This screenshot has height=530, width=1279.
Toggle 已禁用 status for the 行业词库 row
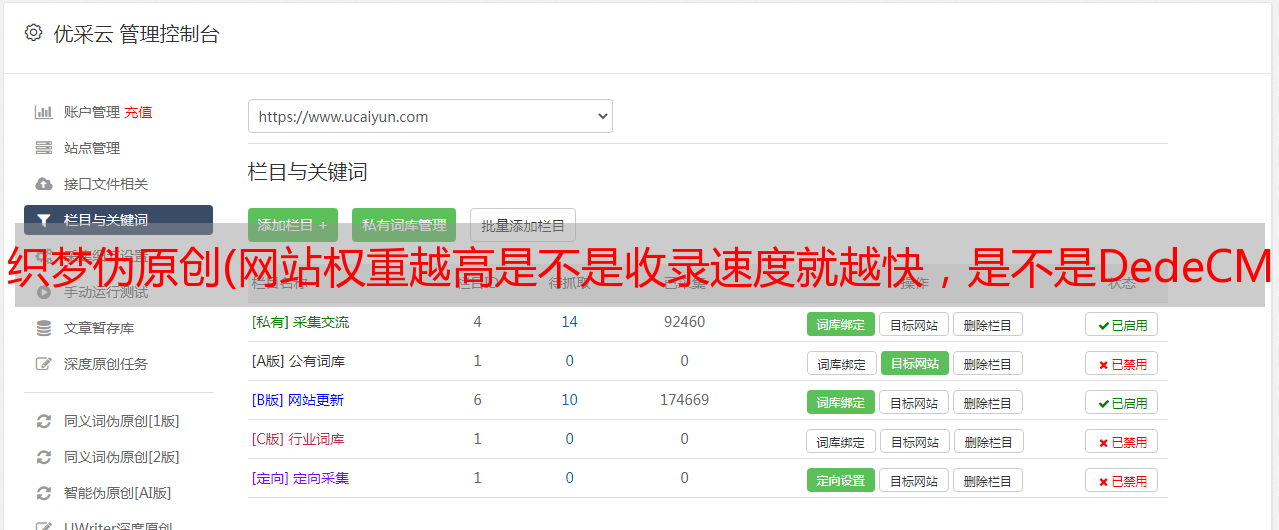1122,441
